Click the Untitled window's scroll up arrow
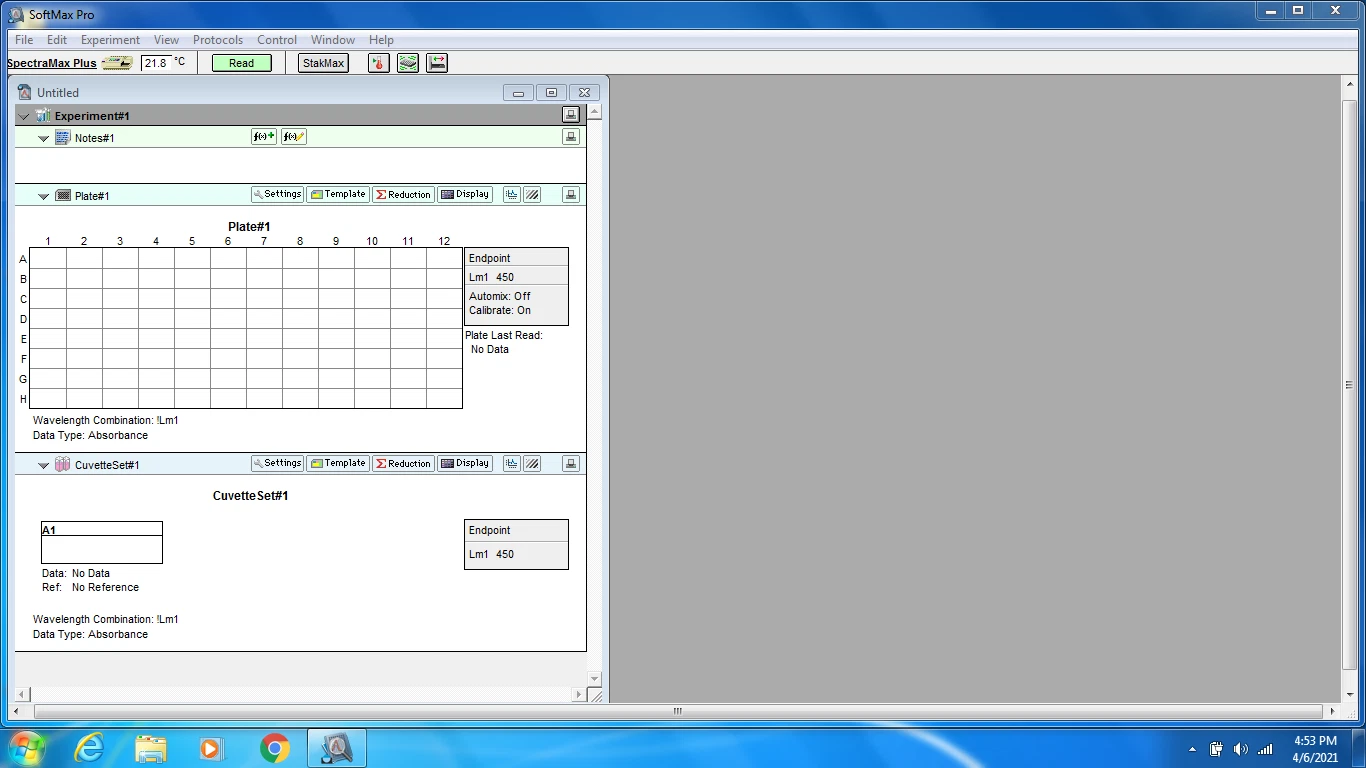 (x=595, y=112)
